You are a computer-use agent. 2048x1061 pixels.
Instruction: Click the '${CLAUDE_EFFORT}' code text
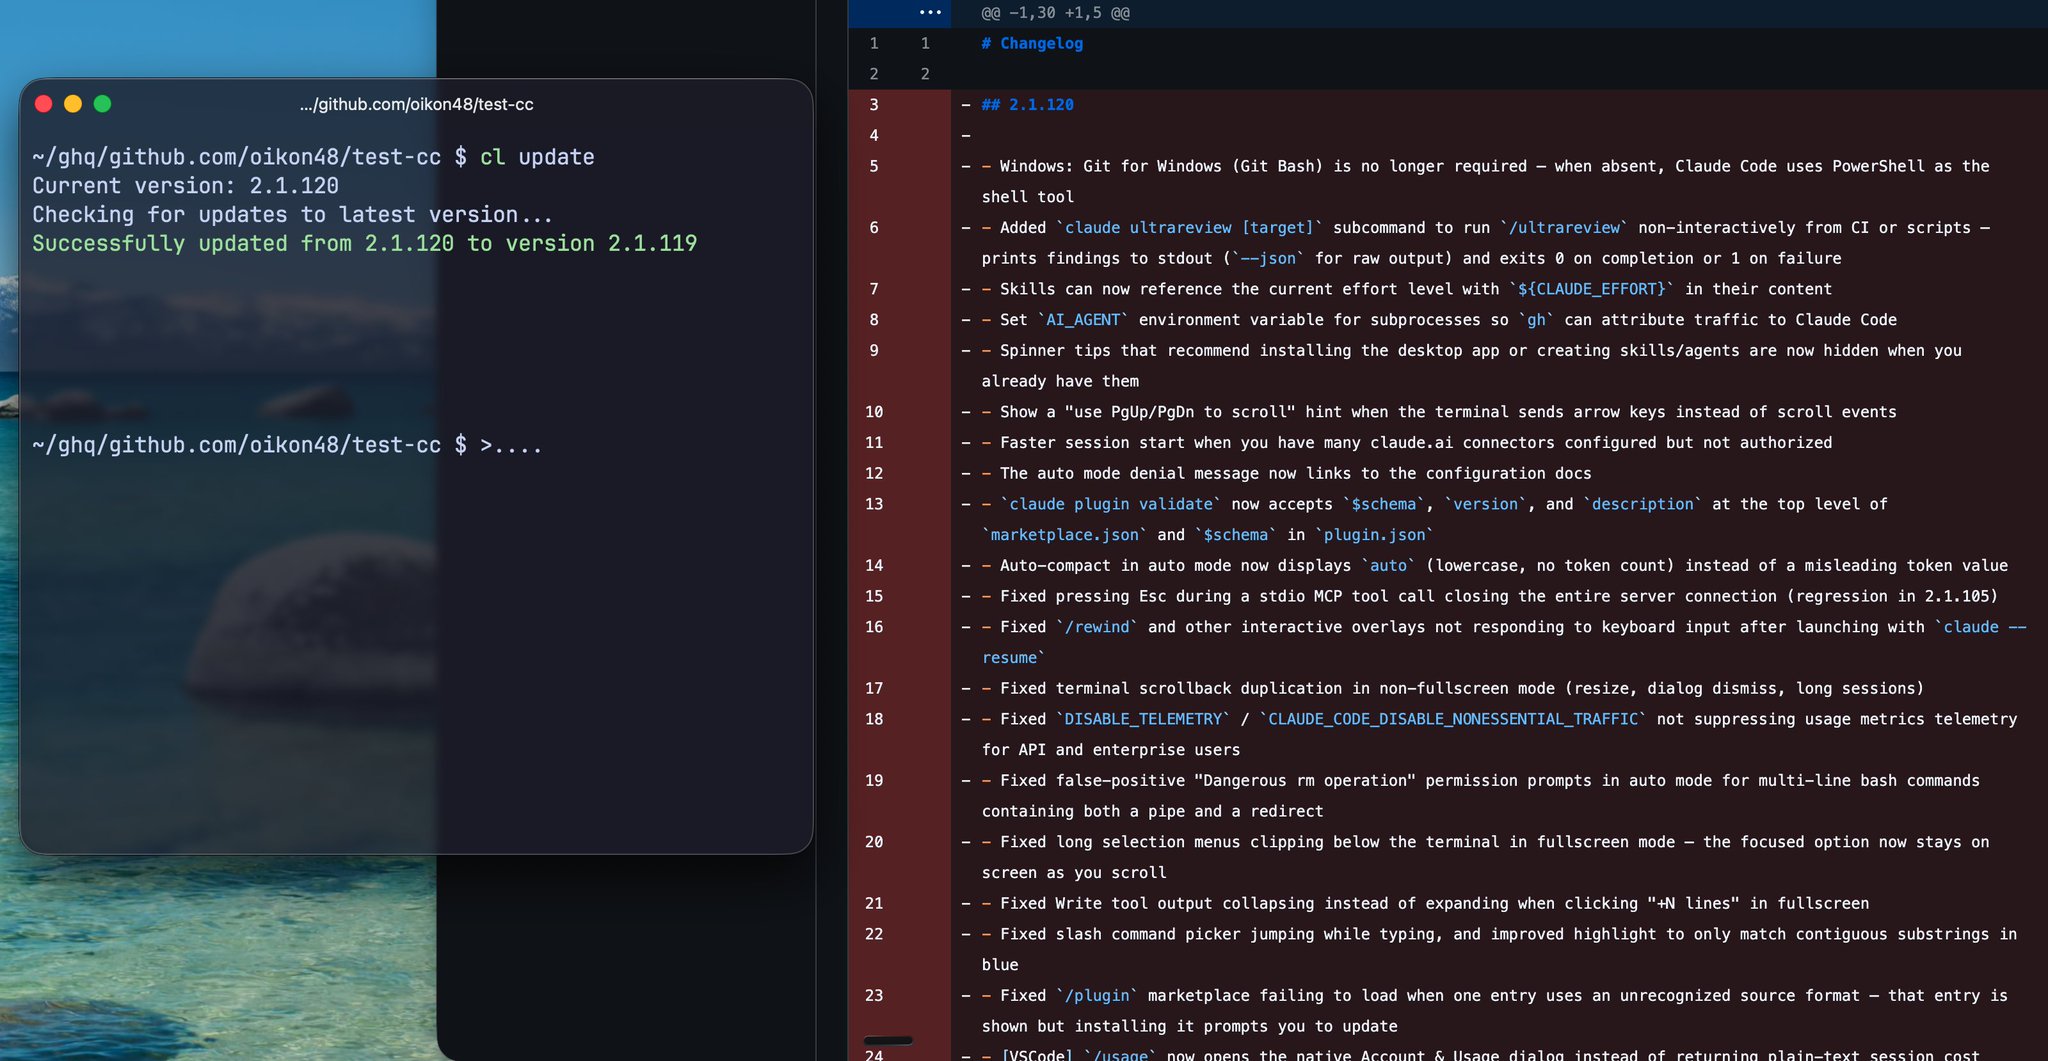tap(1592, 289)
